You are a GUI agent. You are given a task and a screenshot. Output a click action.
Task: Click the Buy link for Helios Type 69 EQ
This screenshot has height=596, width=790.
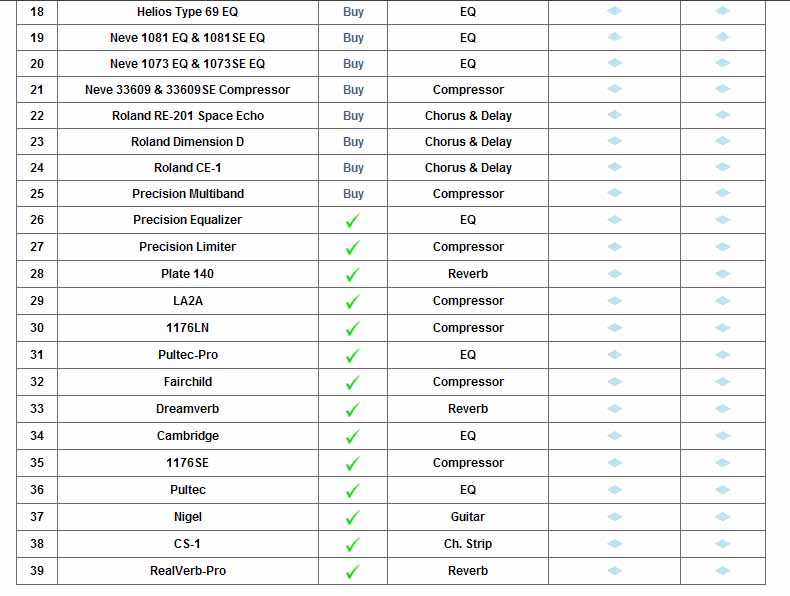pos(353,12)
